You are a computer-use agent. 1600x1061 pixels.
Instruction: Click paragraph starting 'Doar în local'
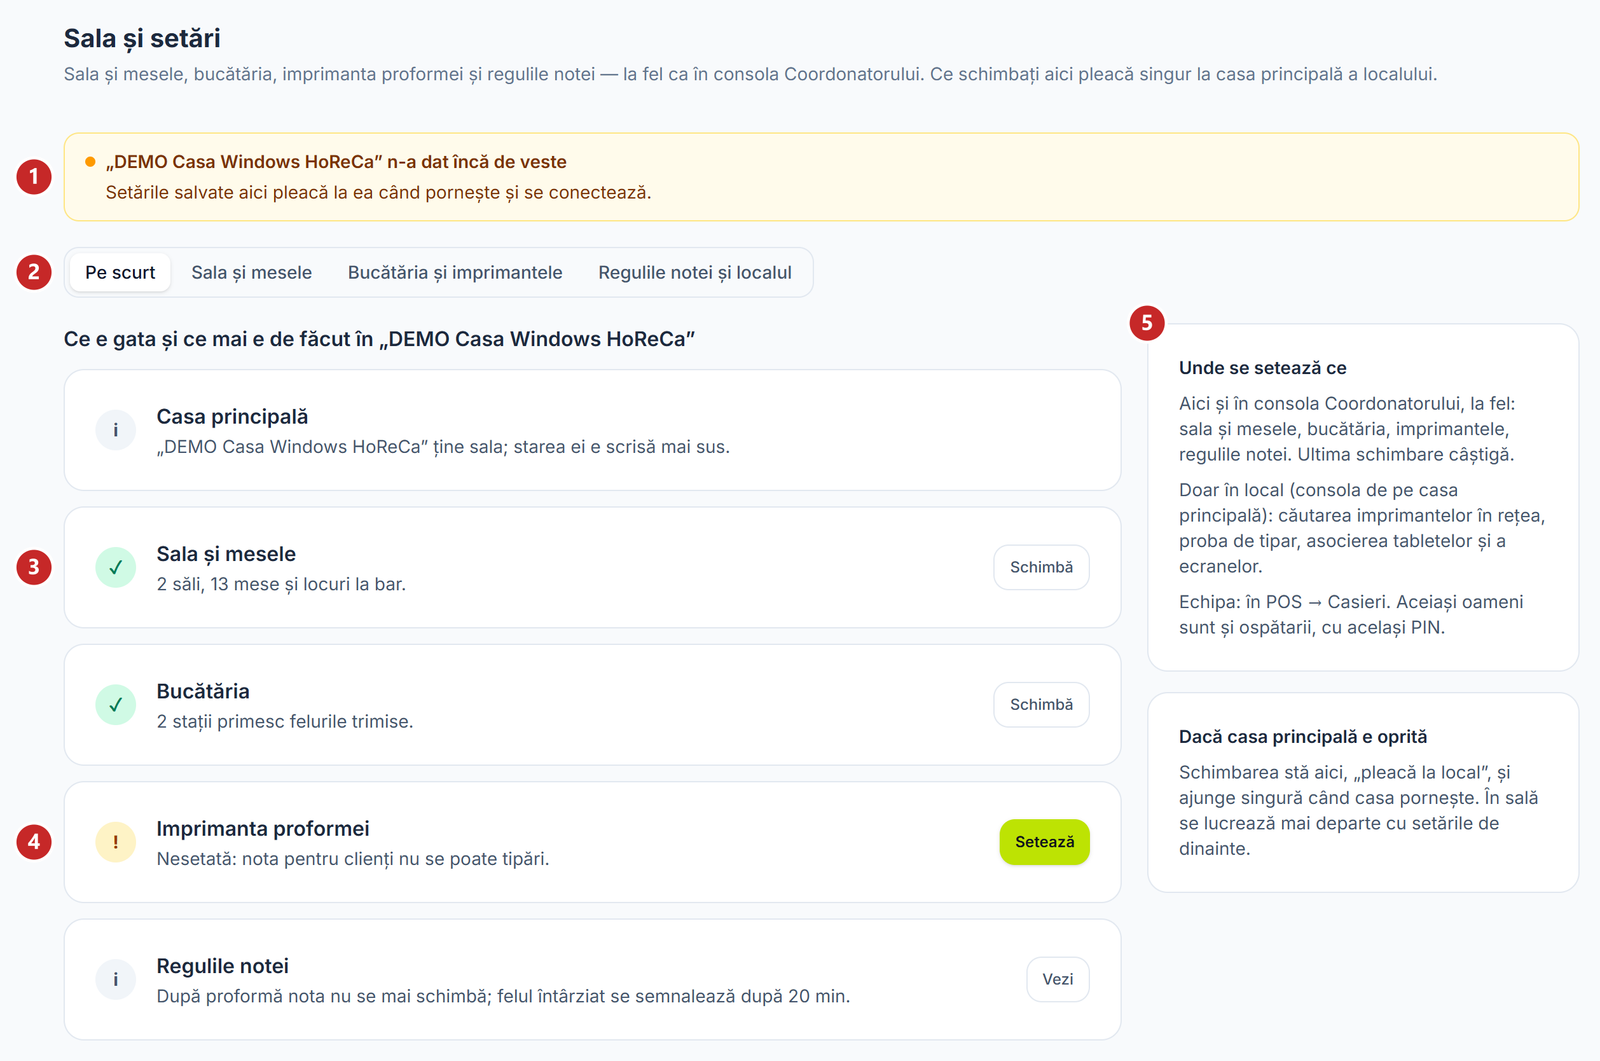[x=1362, y=528]
